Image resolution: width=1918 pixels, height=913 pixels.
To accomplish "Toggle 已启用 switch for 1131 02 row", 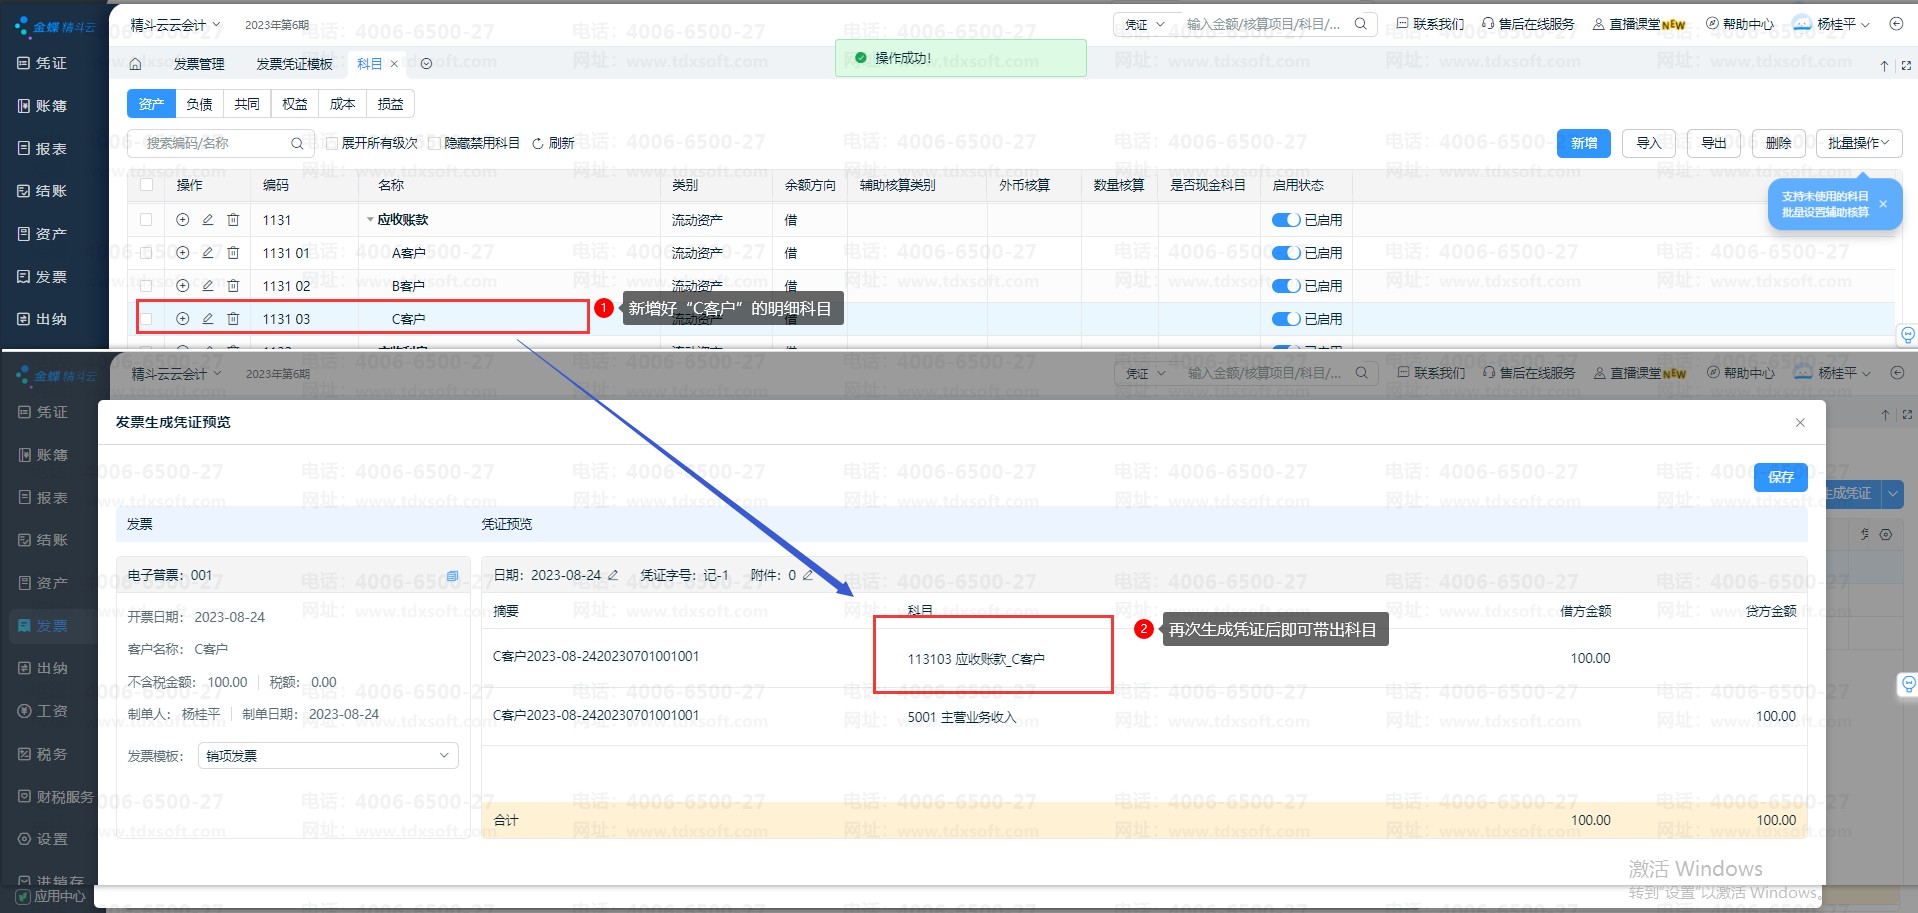I will [1286, 286].
